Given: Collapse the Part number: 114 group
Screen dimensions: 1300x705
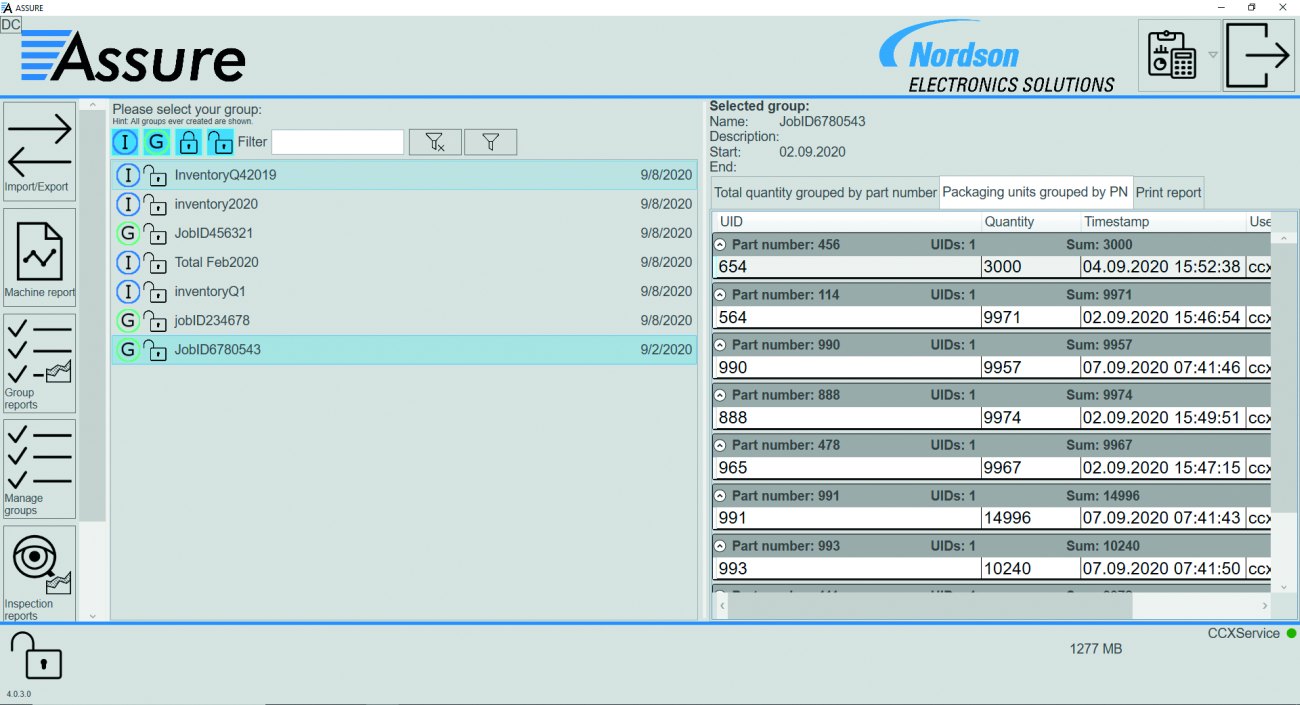Looking at the screenshot, I should pyautogui.click(x=720, y=295).
